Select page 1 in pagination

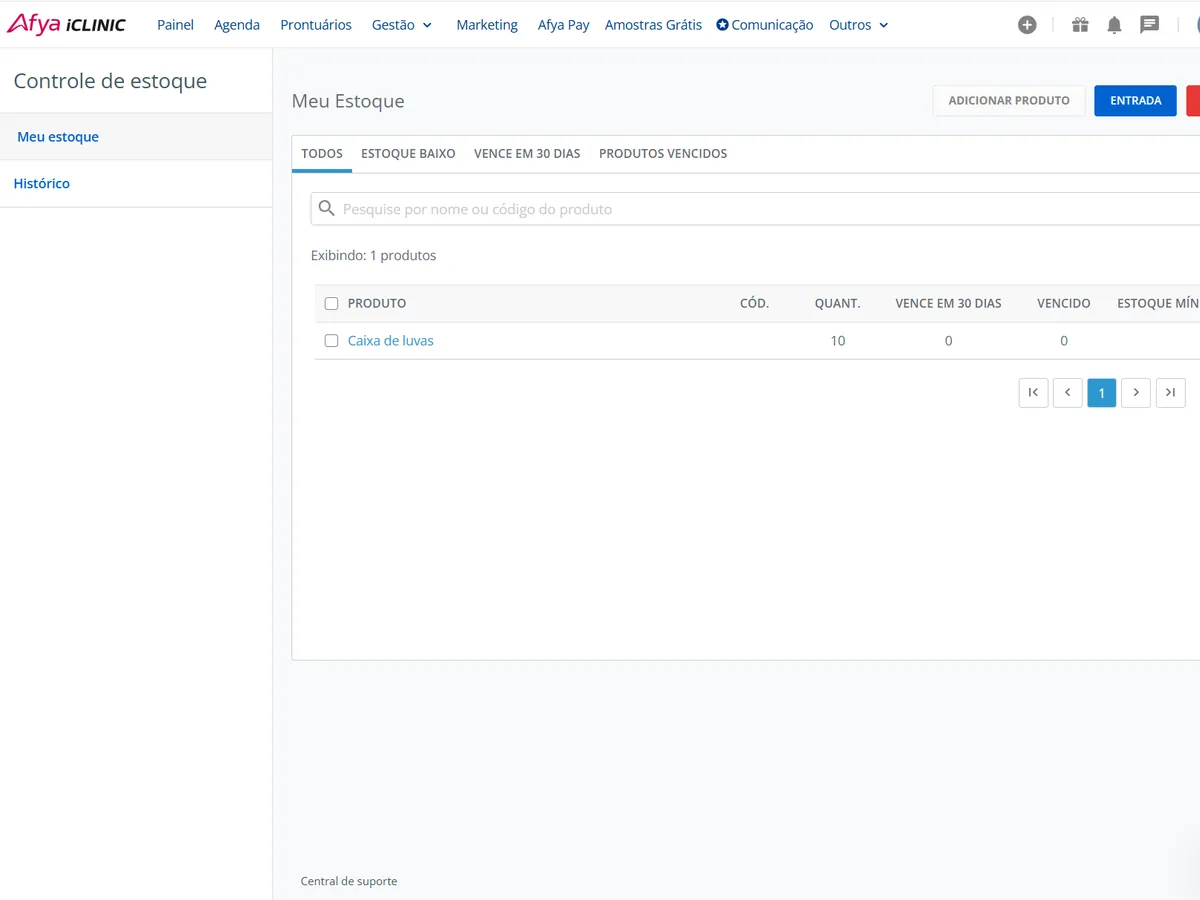click(x=1102, y=393)
